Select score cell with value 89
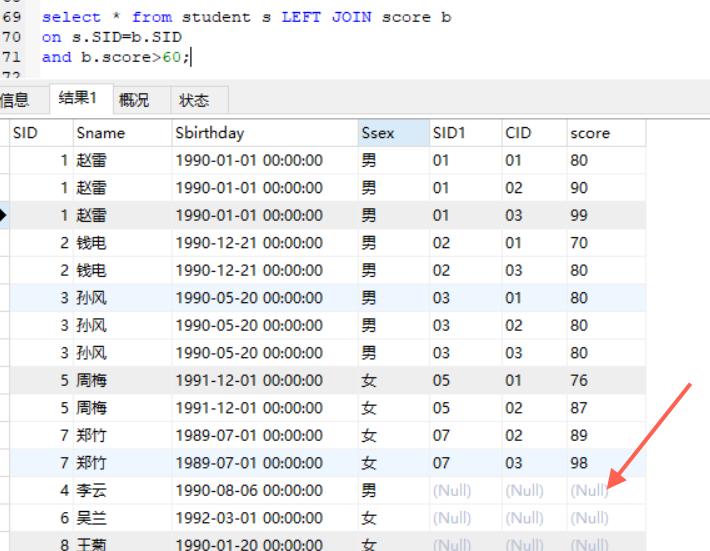The width and height of the screenshot is (710, 551). [606, 436]
